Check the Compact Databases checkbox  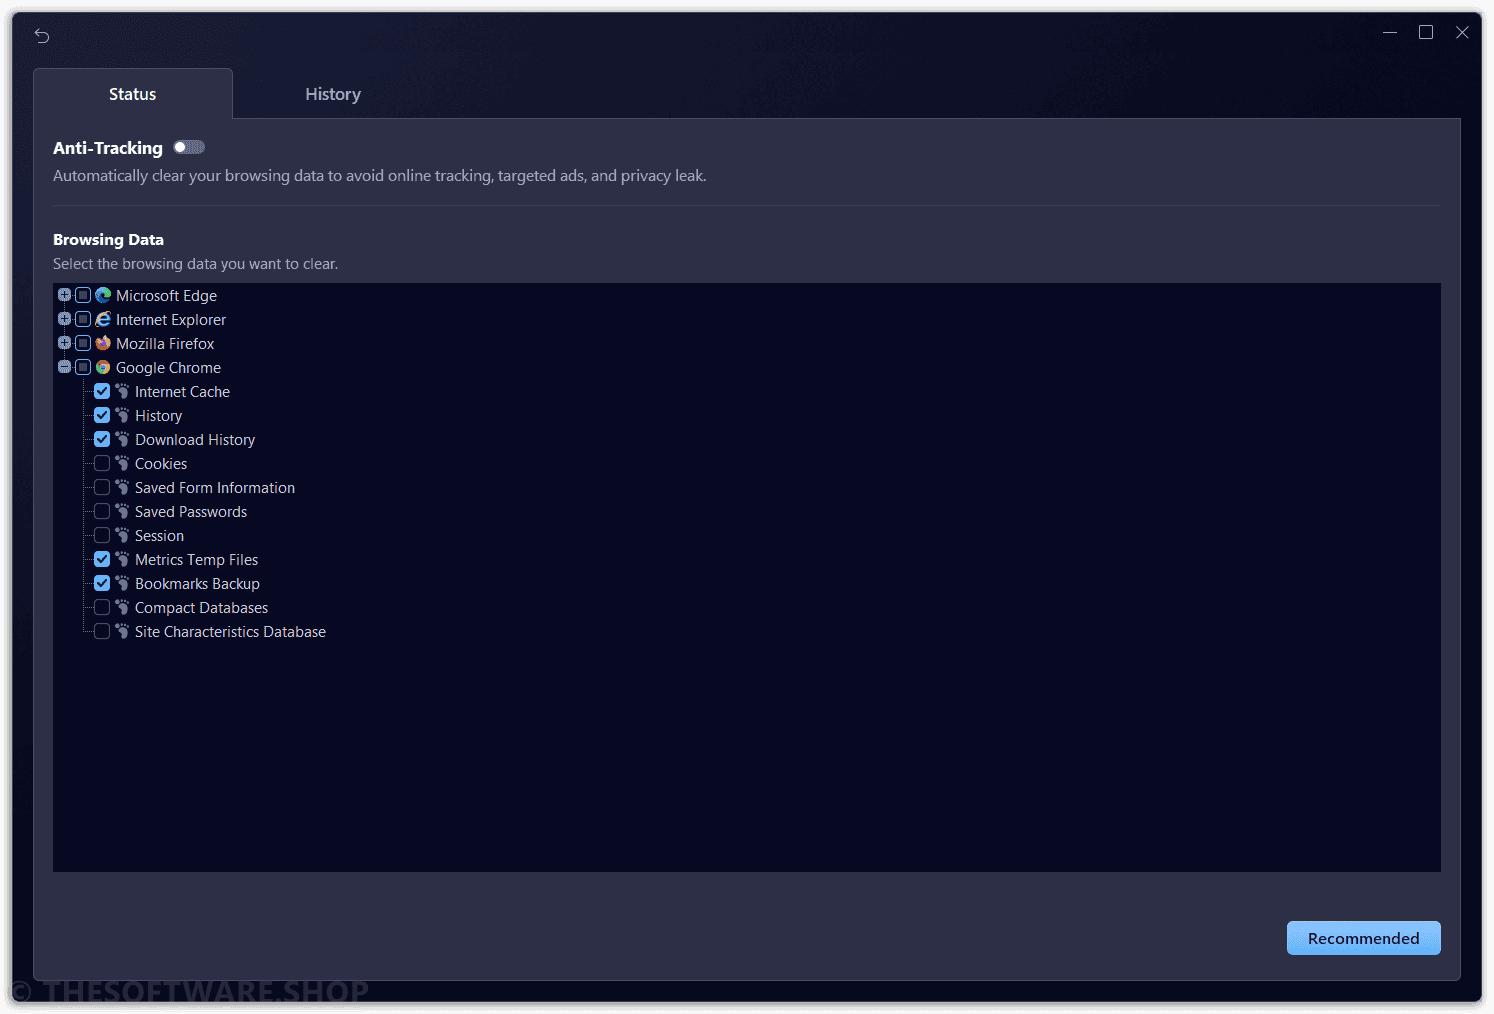[102, 607]
